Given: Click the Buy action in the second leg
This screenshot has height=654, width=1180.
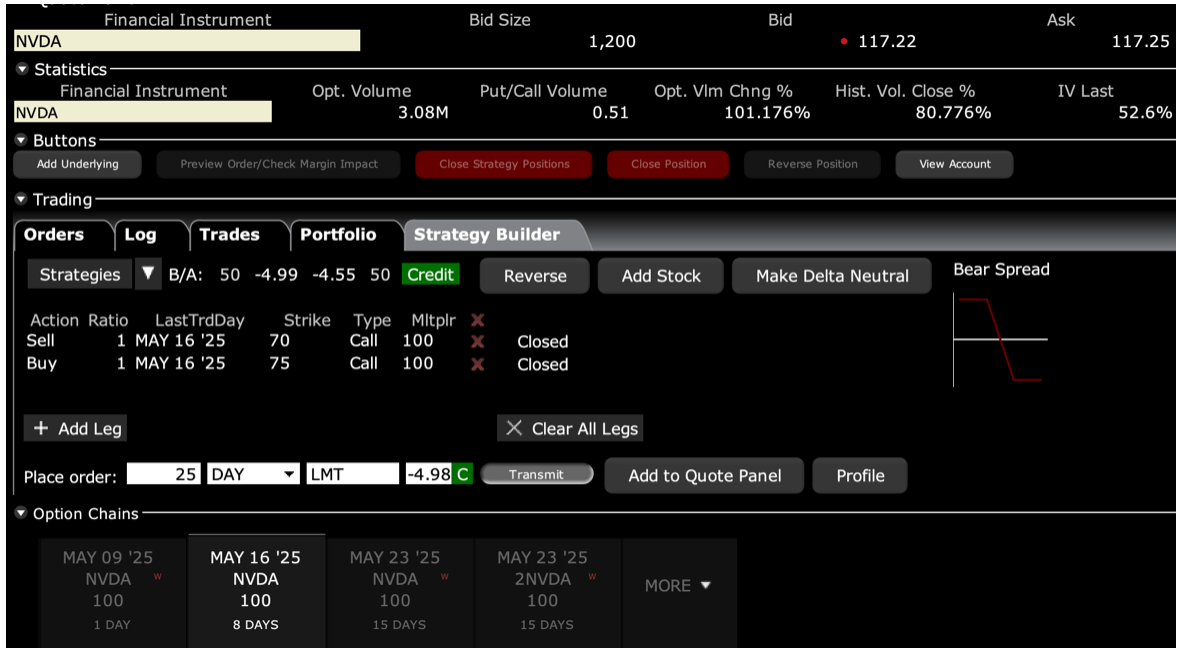Looking at the screenshot, I should [41, 364].
